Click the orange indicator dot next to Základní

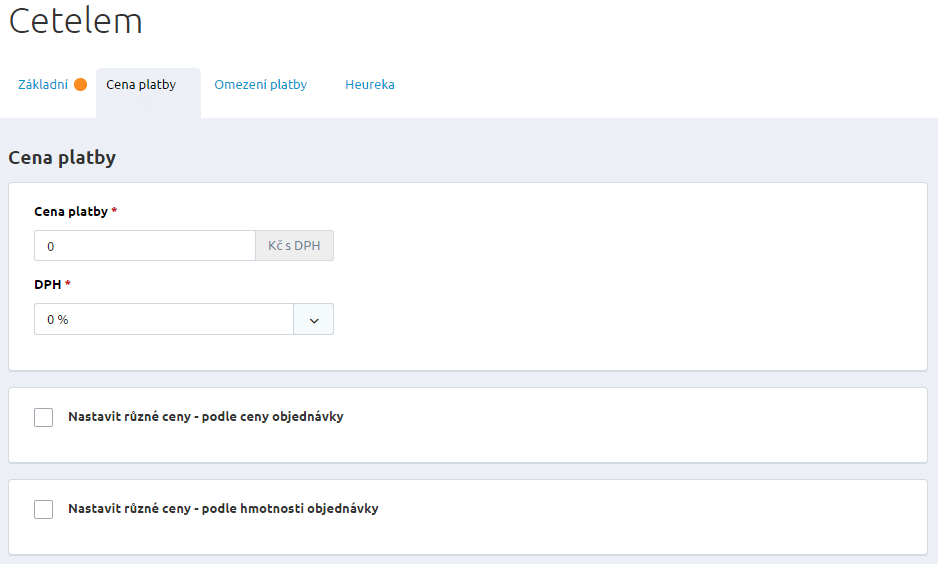click(x=81, y=85)
